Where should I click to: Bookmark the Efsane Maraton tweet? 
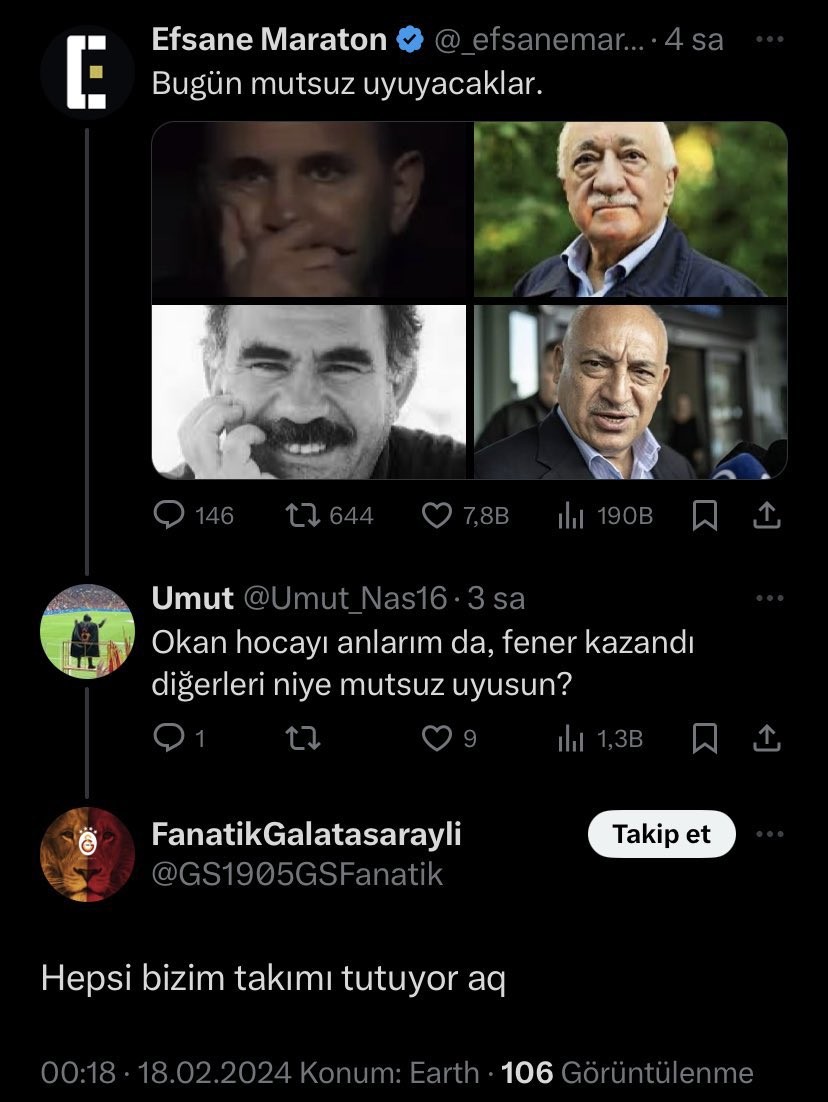[x=705, y=515]
